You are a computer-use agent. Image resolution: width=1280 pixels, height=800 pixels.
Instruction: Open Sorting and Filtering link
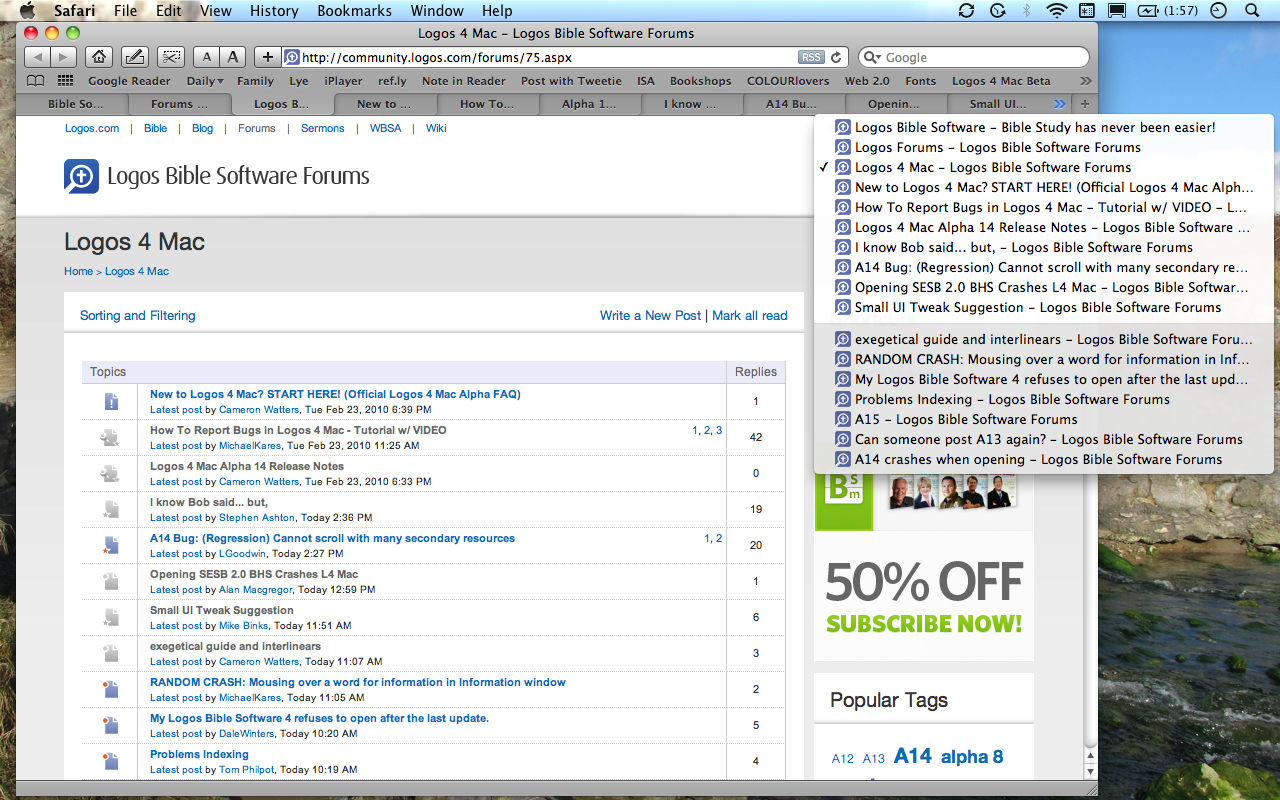138,315
